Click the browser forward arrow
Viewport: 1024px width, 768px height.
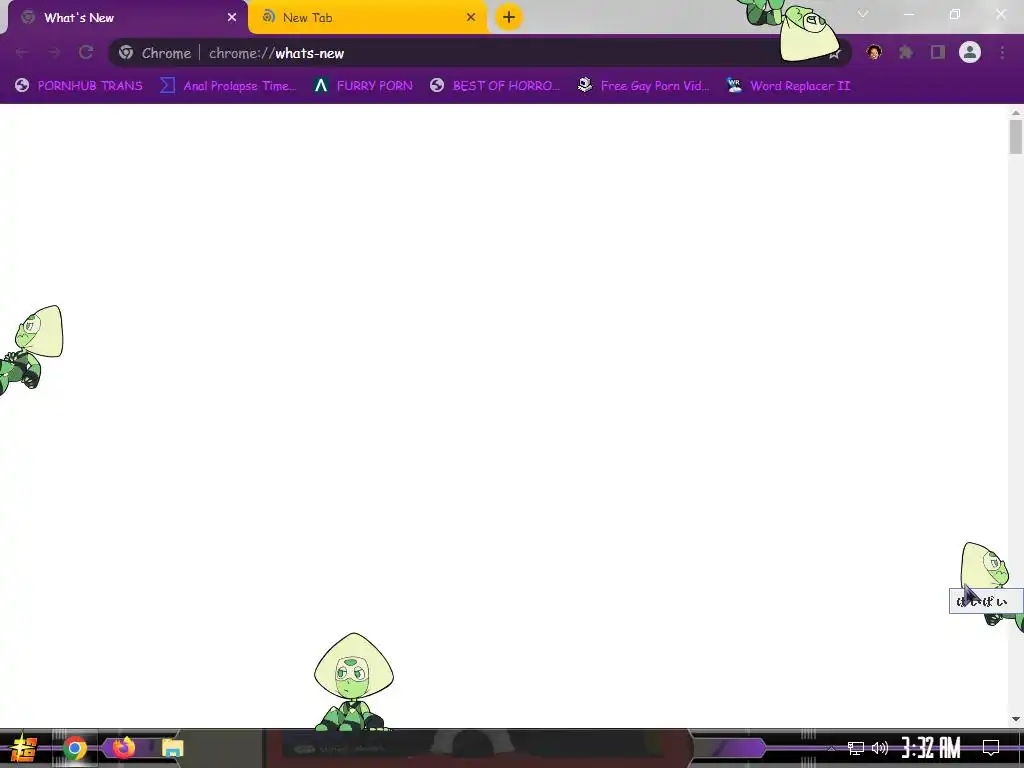tap(54, 53)
